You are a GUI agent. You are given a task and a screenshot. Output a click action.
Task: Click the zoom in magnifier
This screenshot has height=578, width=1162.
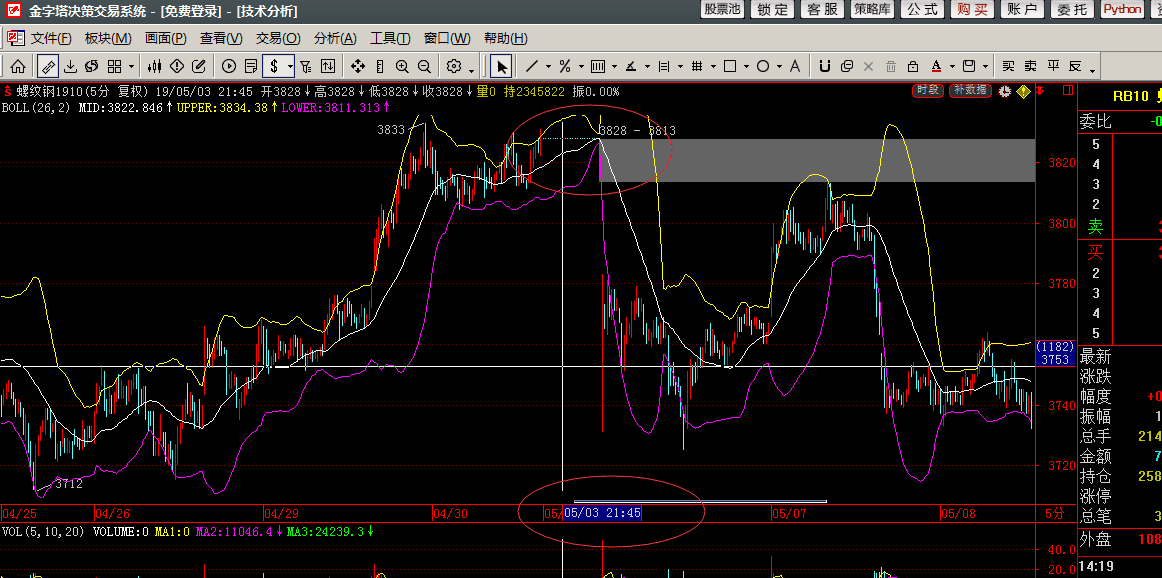point(402,67)
